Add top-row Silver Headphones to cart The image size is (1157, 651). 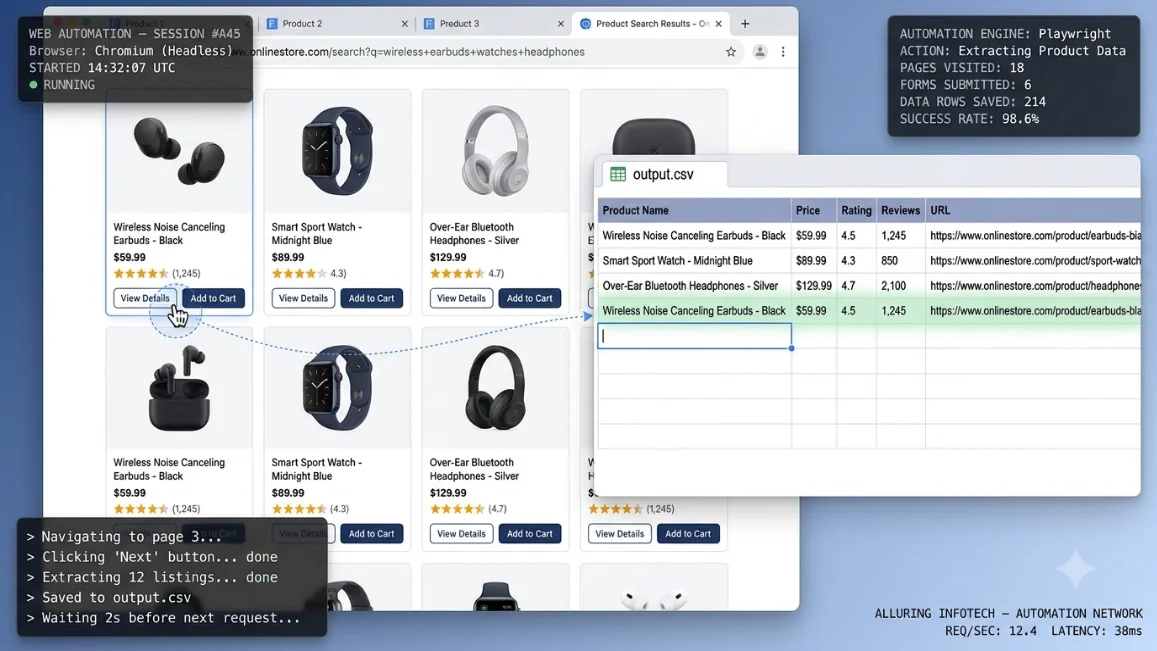pos(529,298)
